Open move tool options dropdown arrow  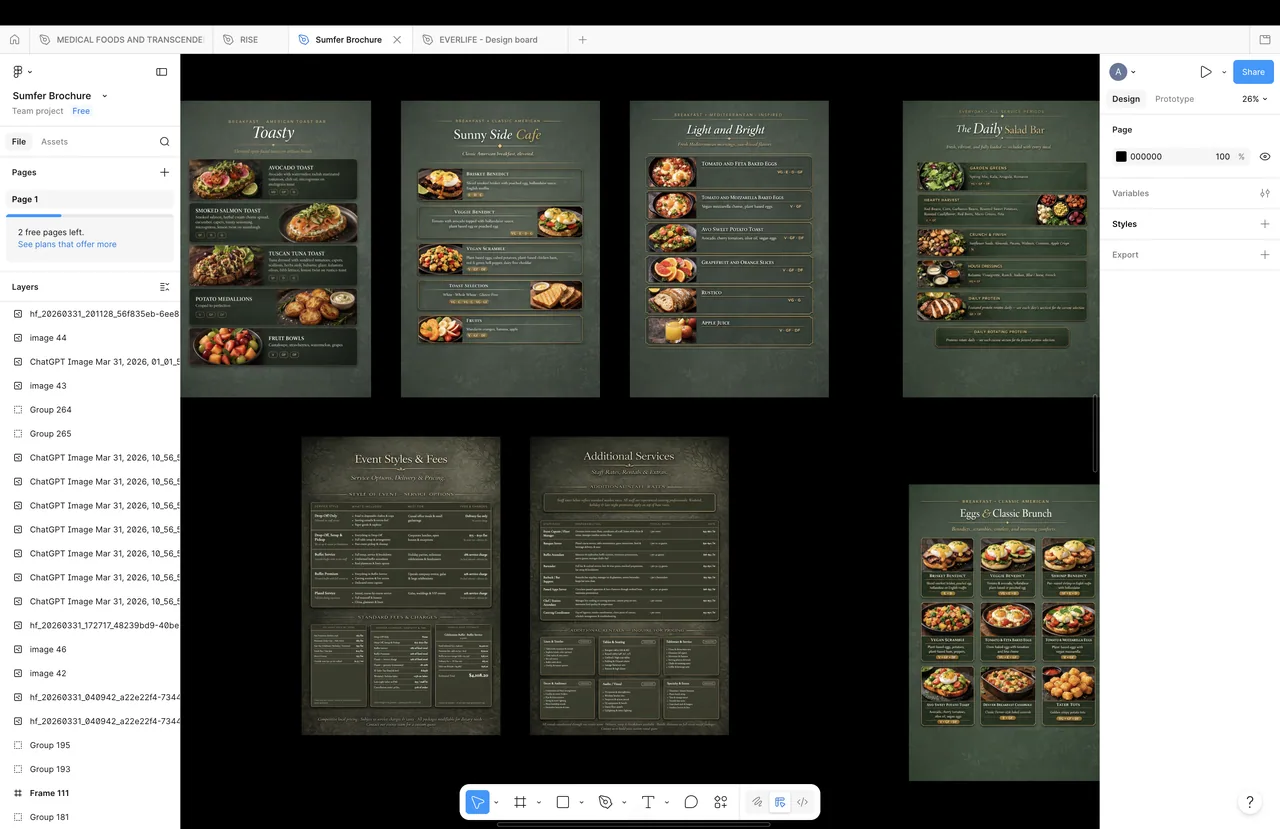(496, 802)
